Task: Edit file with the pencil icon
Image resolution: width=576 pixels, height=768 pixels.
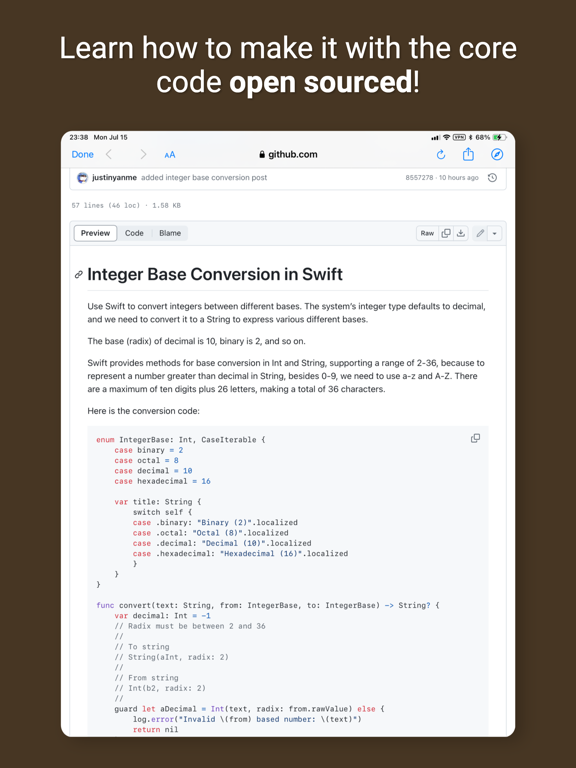Action: (480, 233)
